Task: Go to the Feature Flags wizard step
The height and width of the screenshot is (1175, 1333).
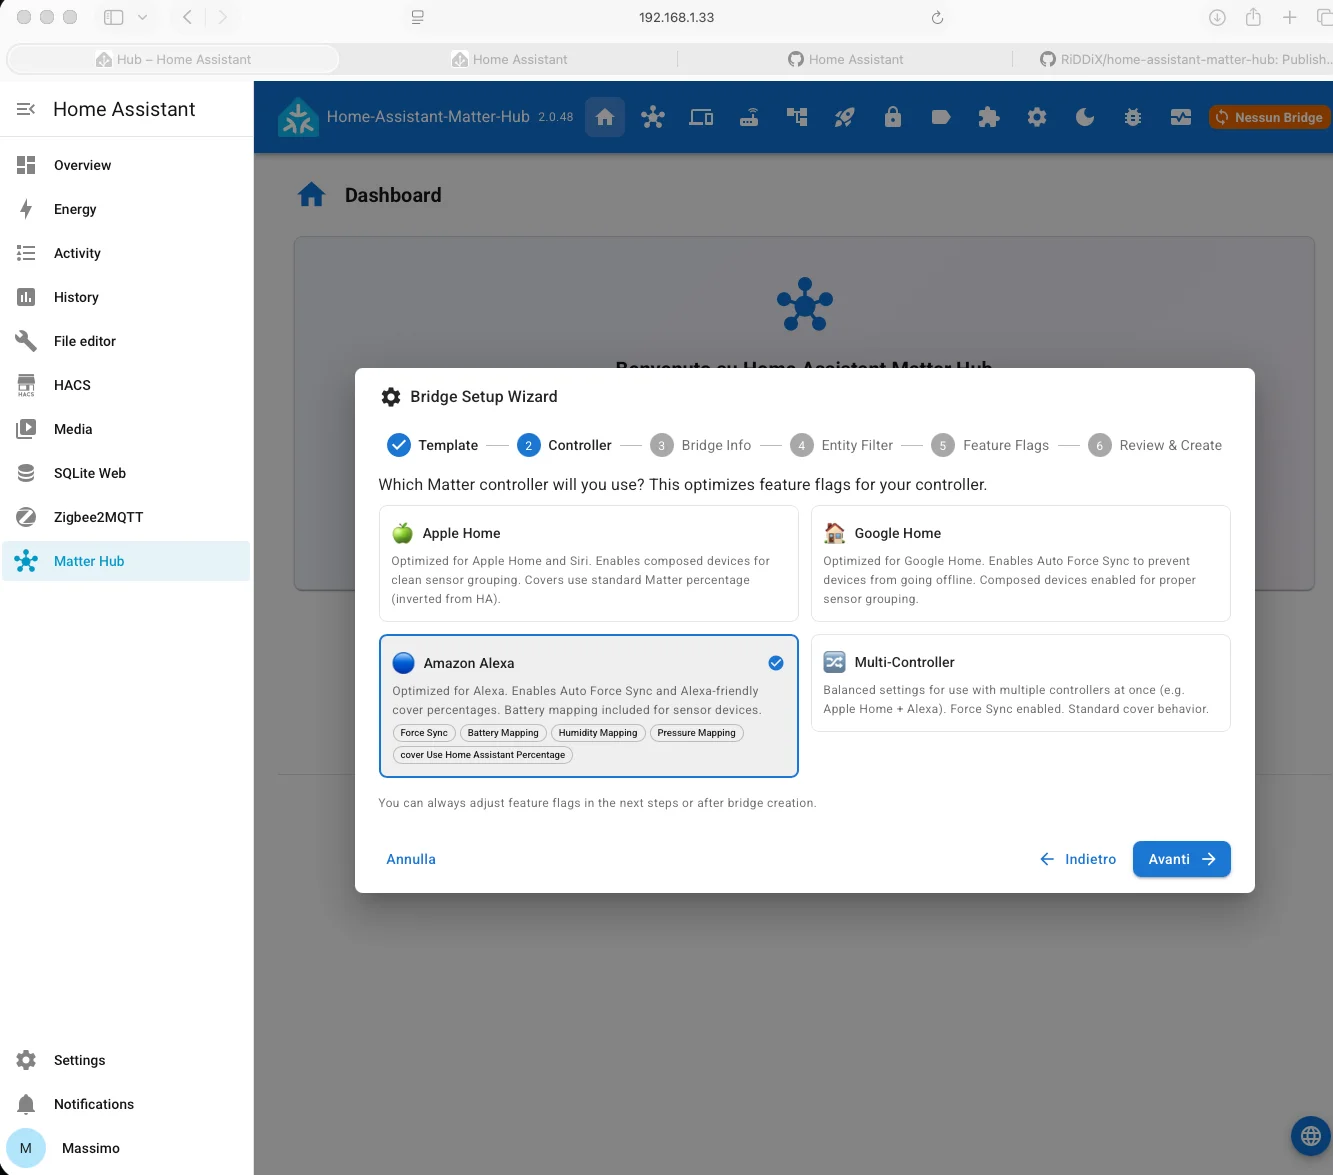Action: tap(990, 445)
